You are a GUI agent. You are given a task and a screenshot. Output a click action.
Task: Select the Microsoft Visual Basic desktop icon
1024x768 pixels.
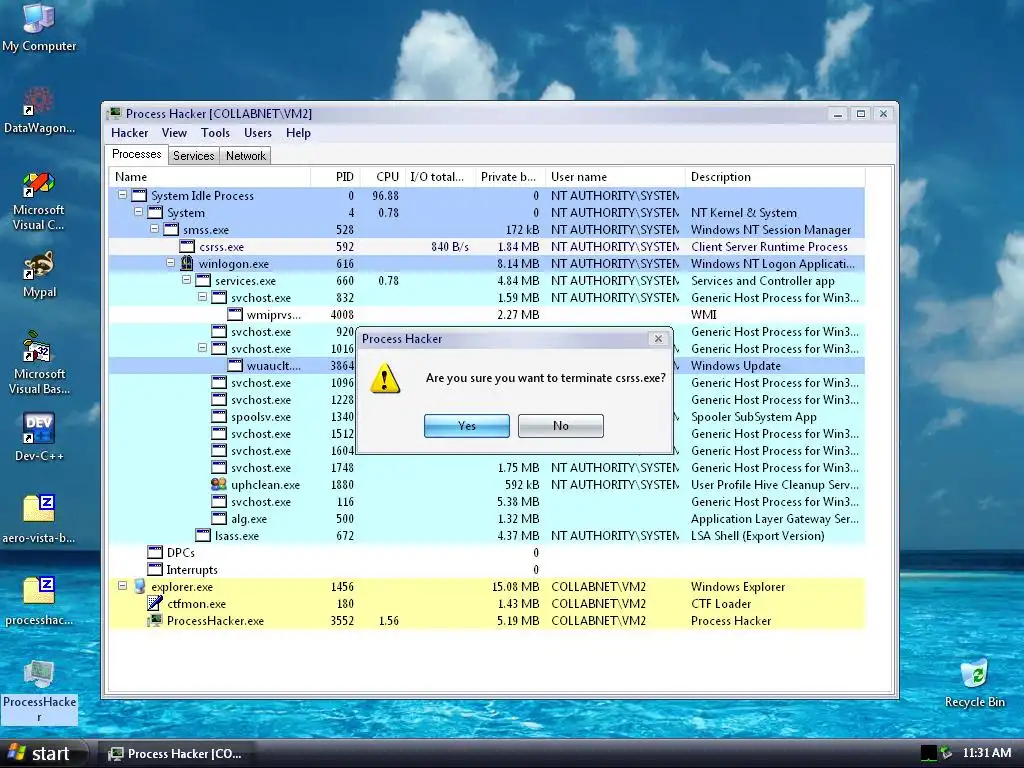point(39,363)
